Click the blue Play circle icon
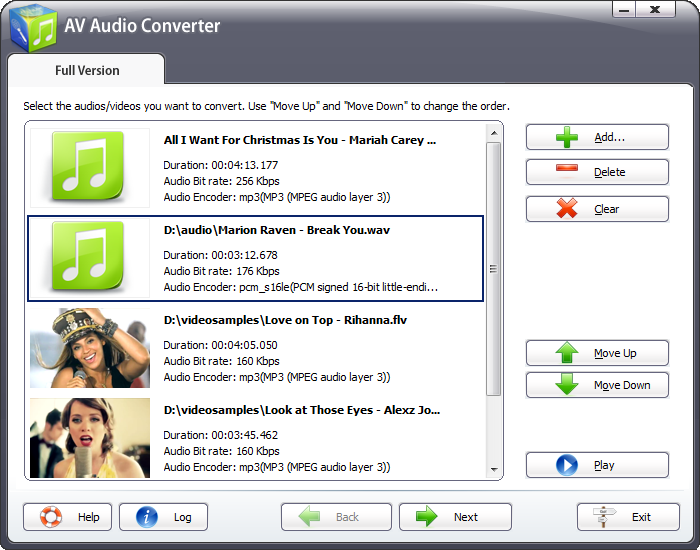This screenshot has width=700, height=550. (x=567, y=465)
